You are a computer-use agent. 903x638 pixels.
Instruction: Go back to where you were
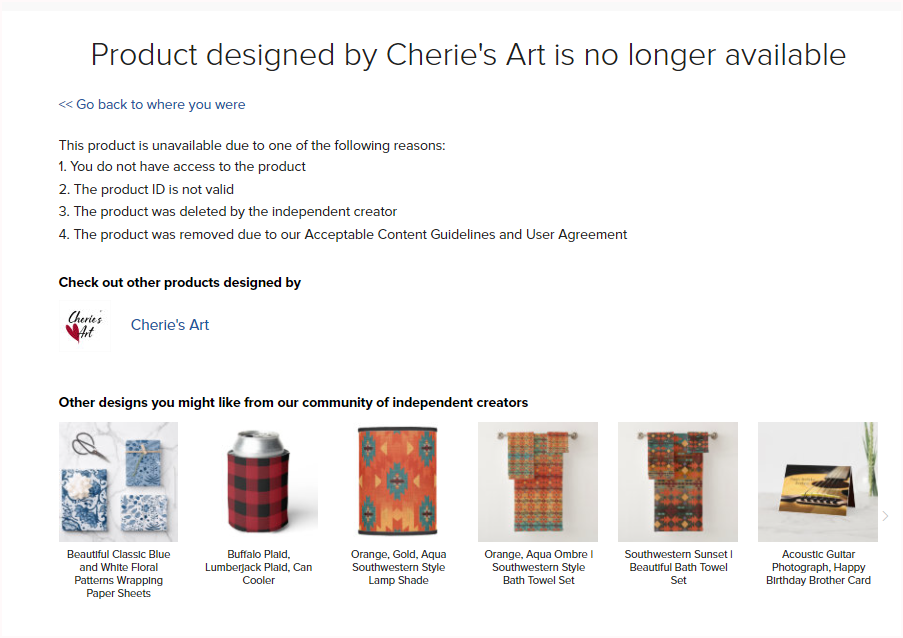[x=152, y=104]
